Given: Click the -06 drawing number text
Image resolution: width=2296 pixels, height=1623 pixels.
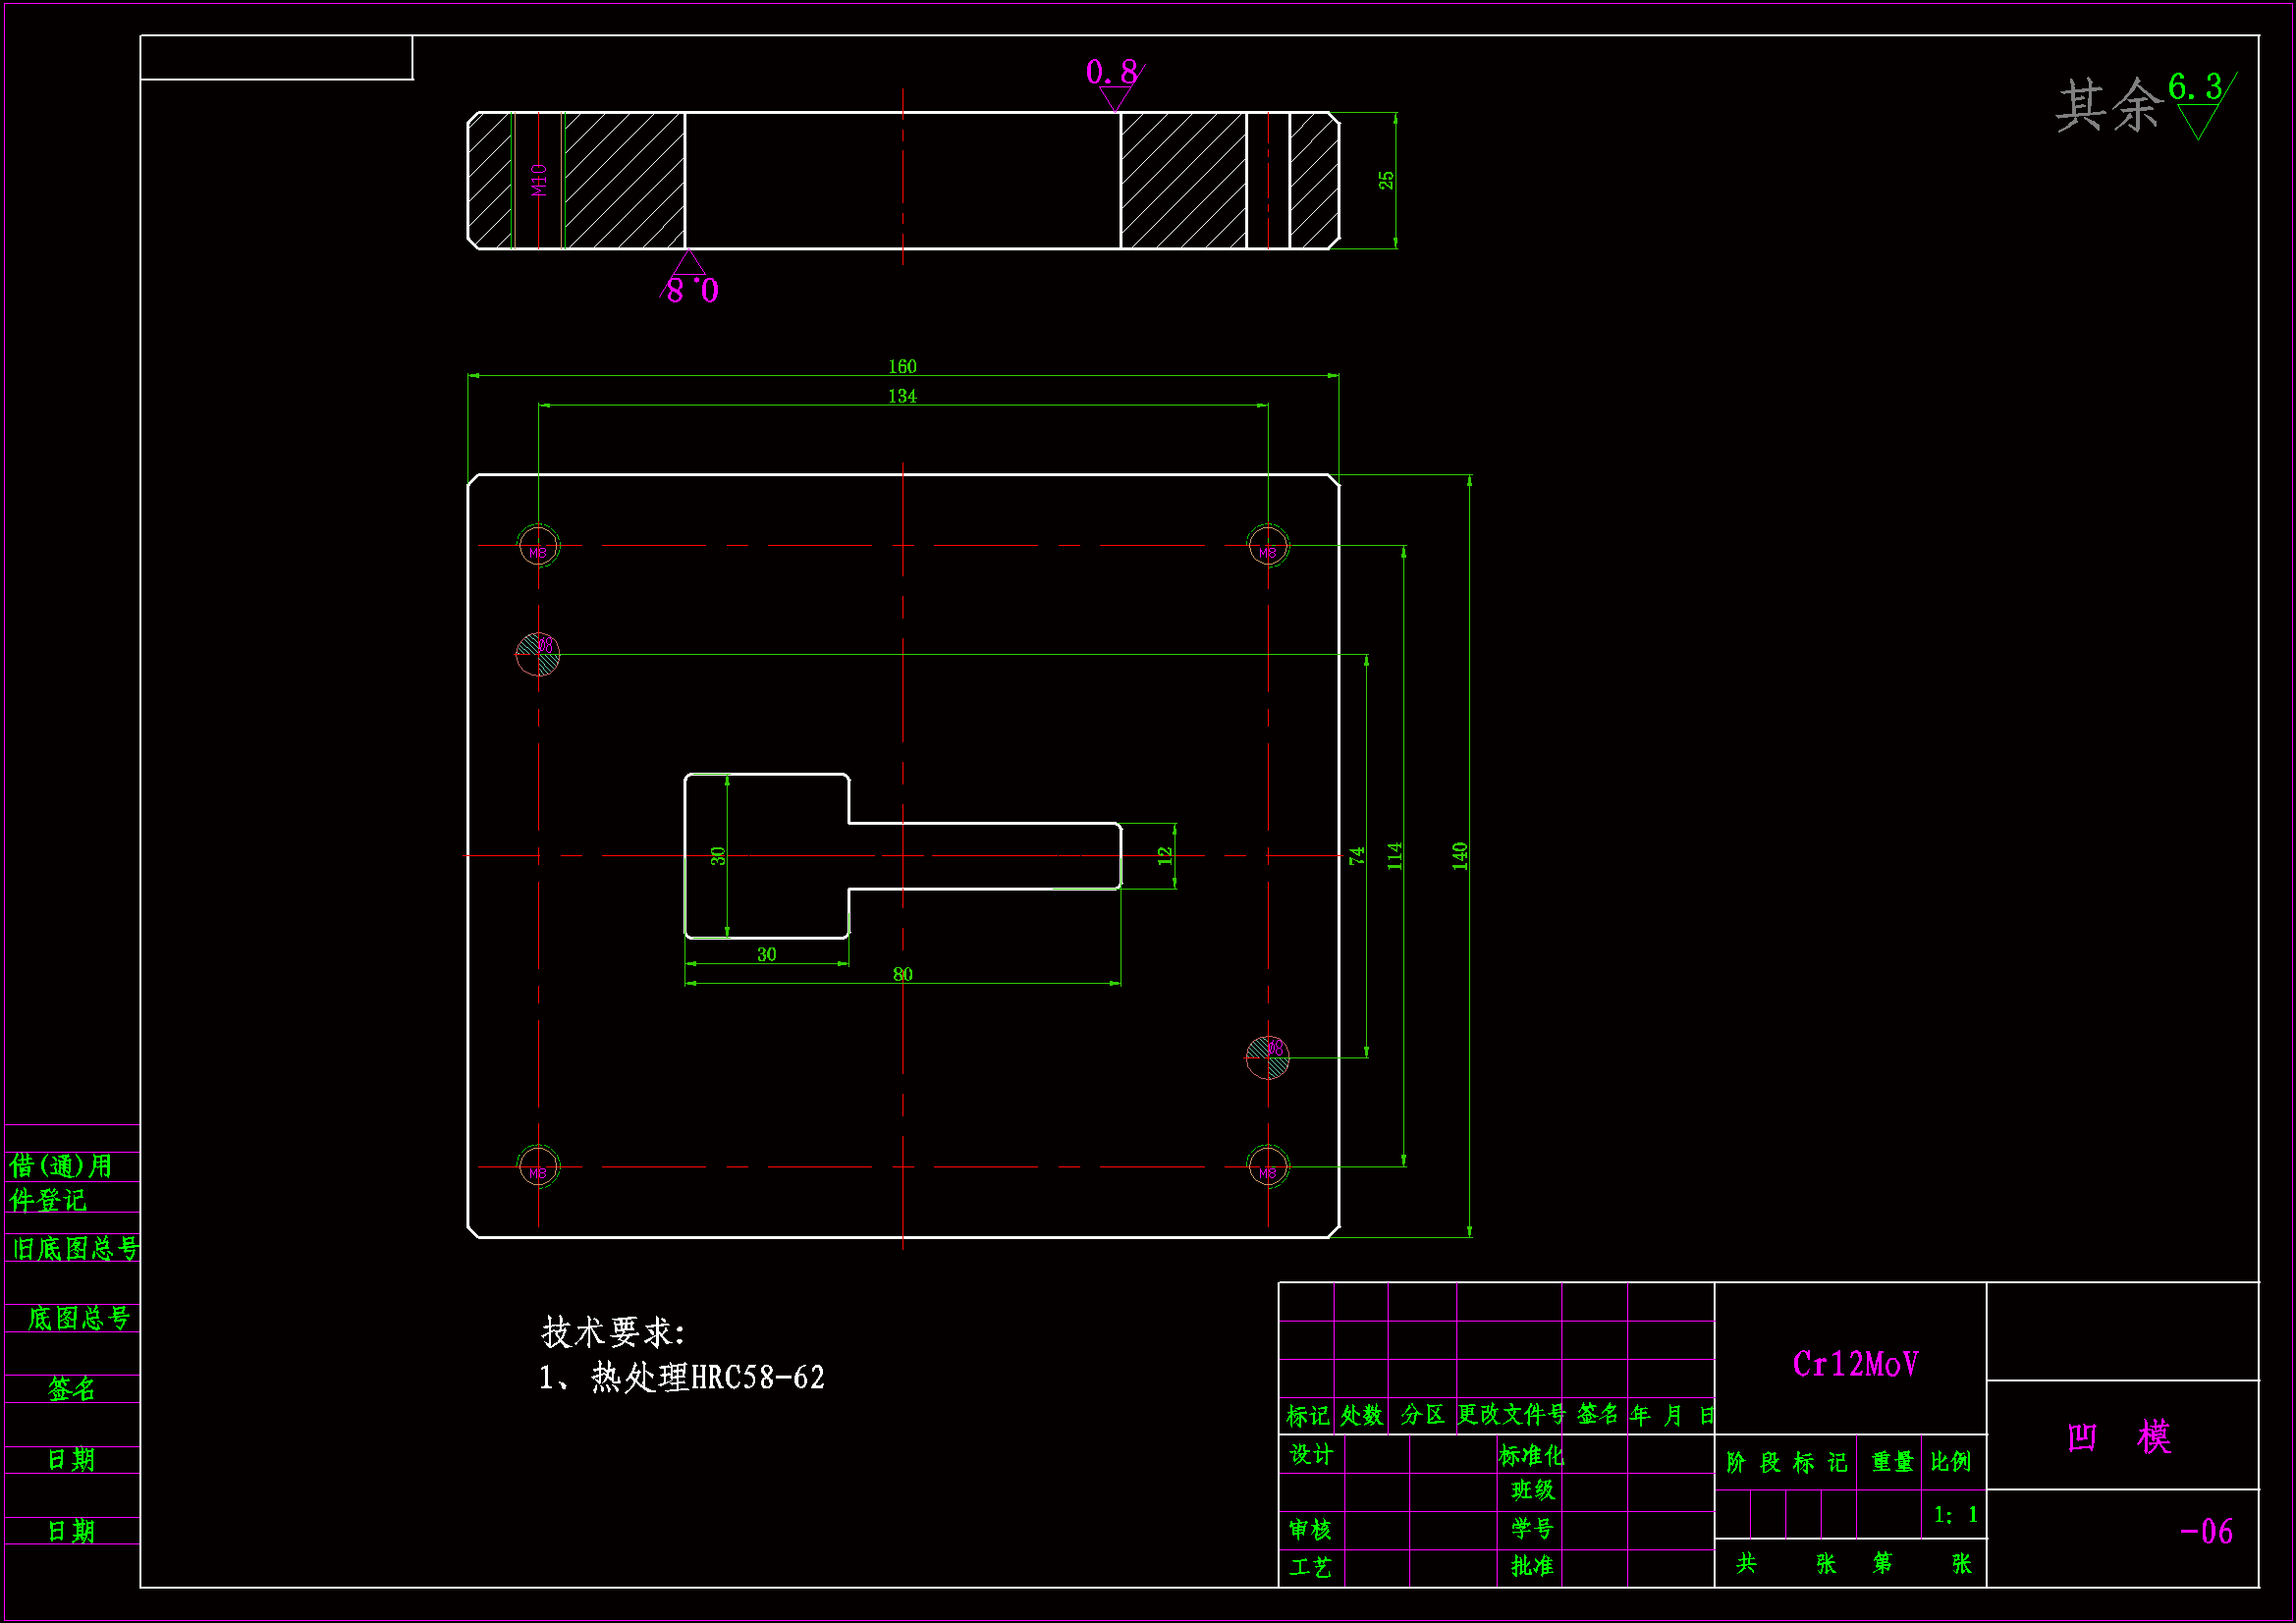Looking at the screenshot, I should coord(2205,1531).
